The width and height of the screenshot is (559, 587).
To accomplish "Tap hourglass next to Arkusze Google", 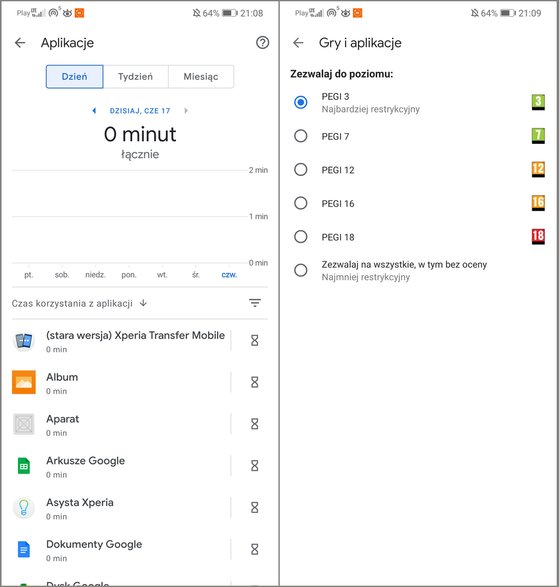I will 255,466.
